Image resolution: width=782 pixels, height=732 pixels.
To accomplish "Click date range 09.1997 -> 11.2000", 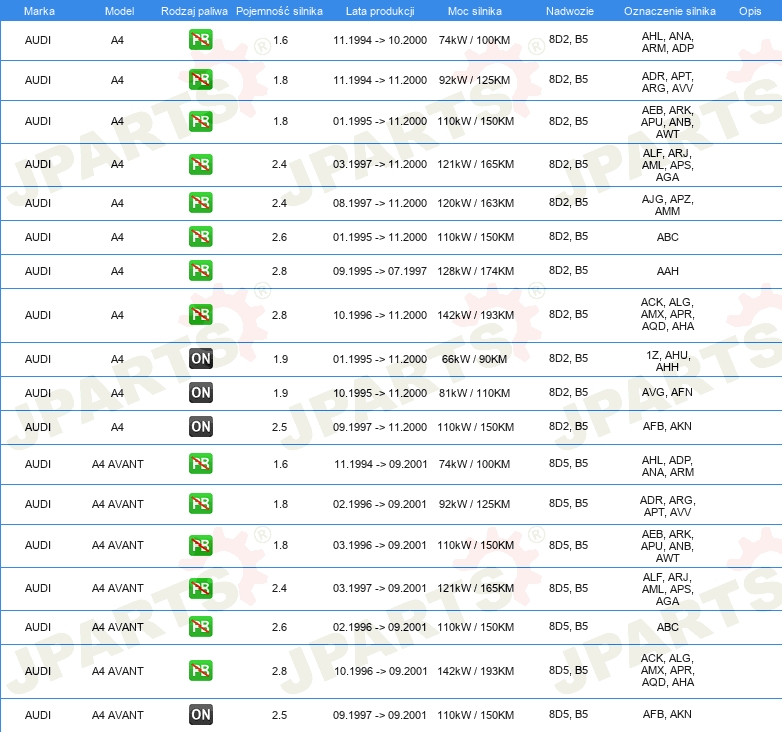I will pyautogui.click(x=380, y=427).
